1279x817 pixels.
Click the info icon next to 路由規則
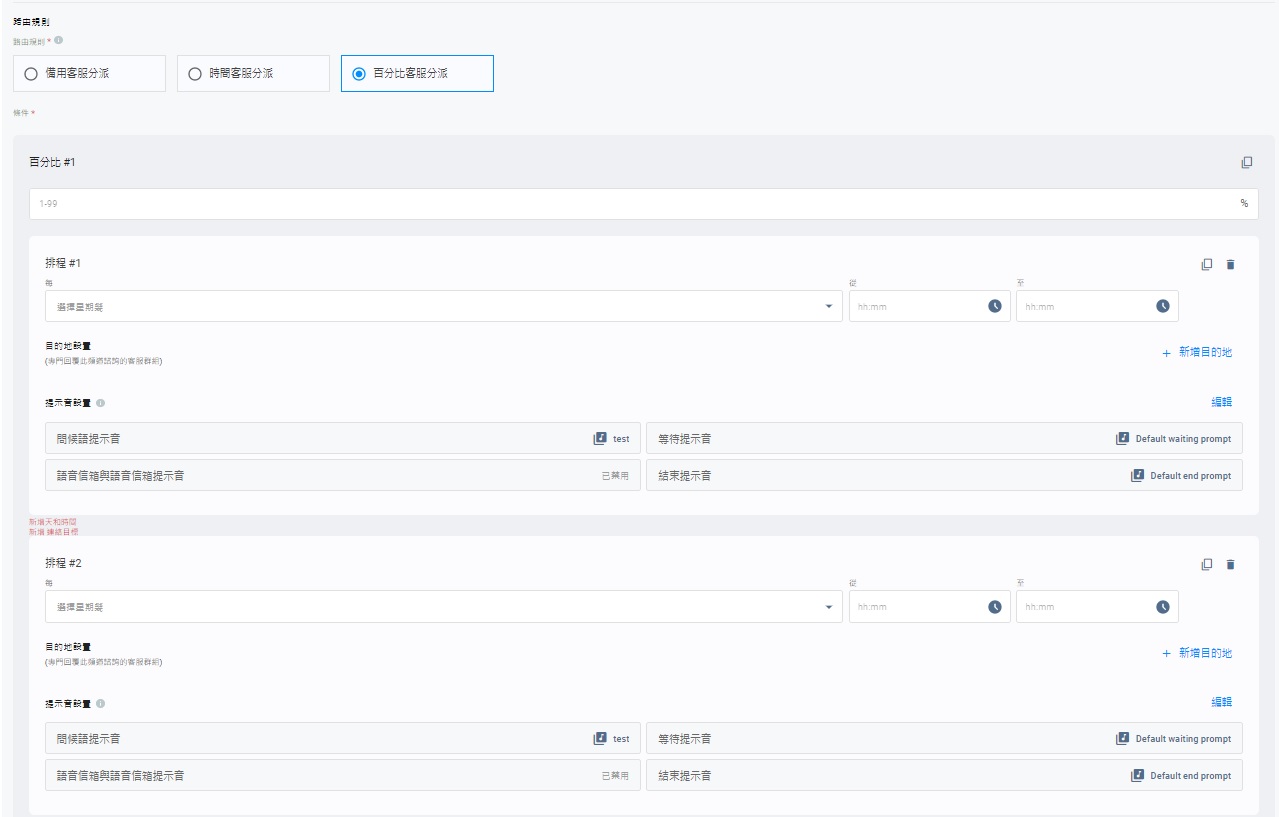59,41
